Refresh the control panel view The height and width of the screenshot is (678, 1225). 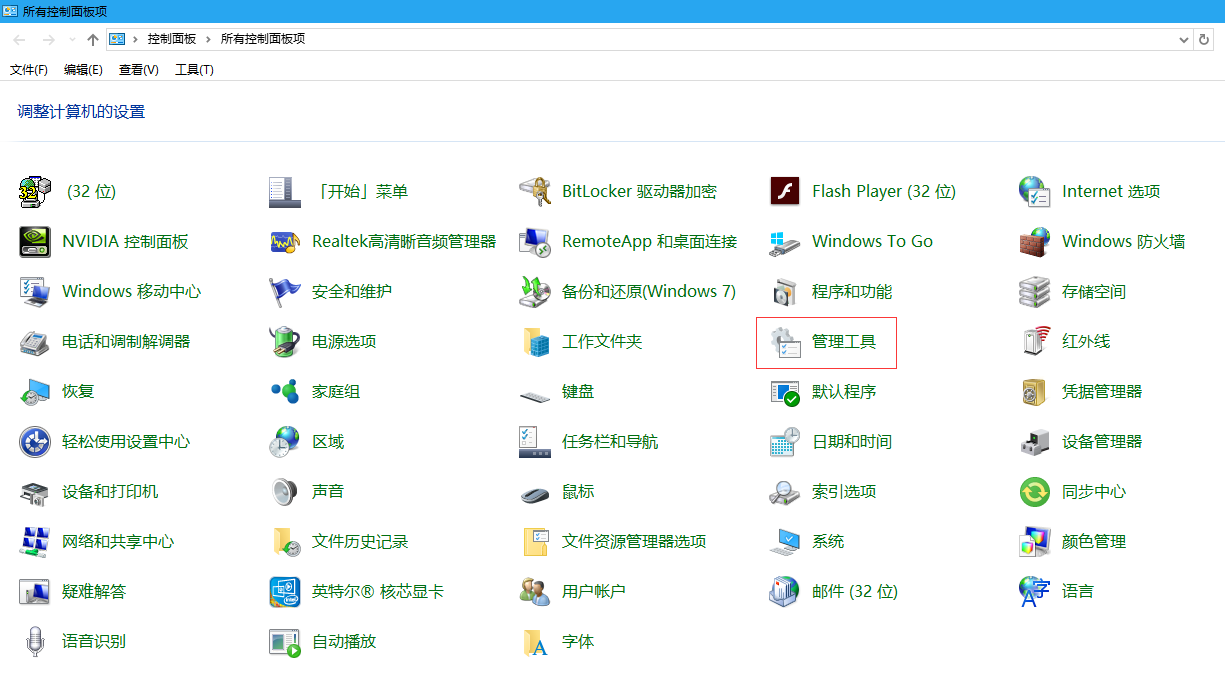tap(1204, 39)
